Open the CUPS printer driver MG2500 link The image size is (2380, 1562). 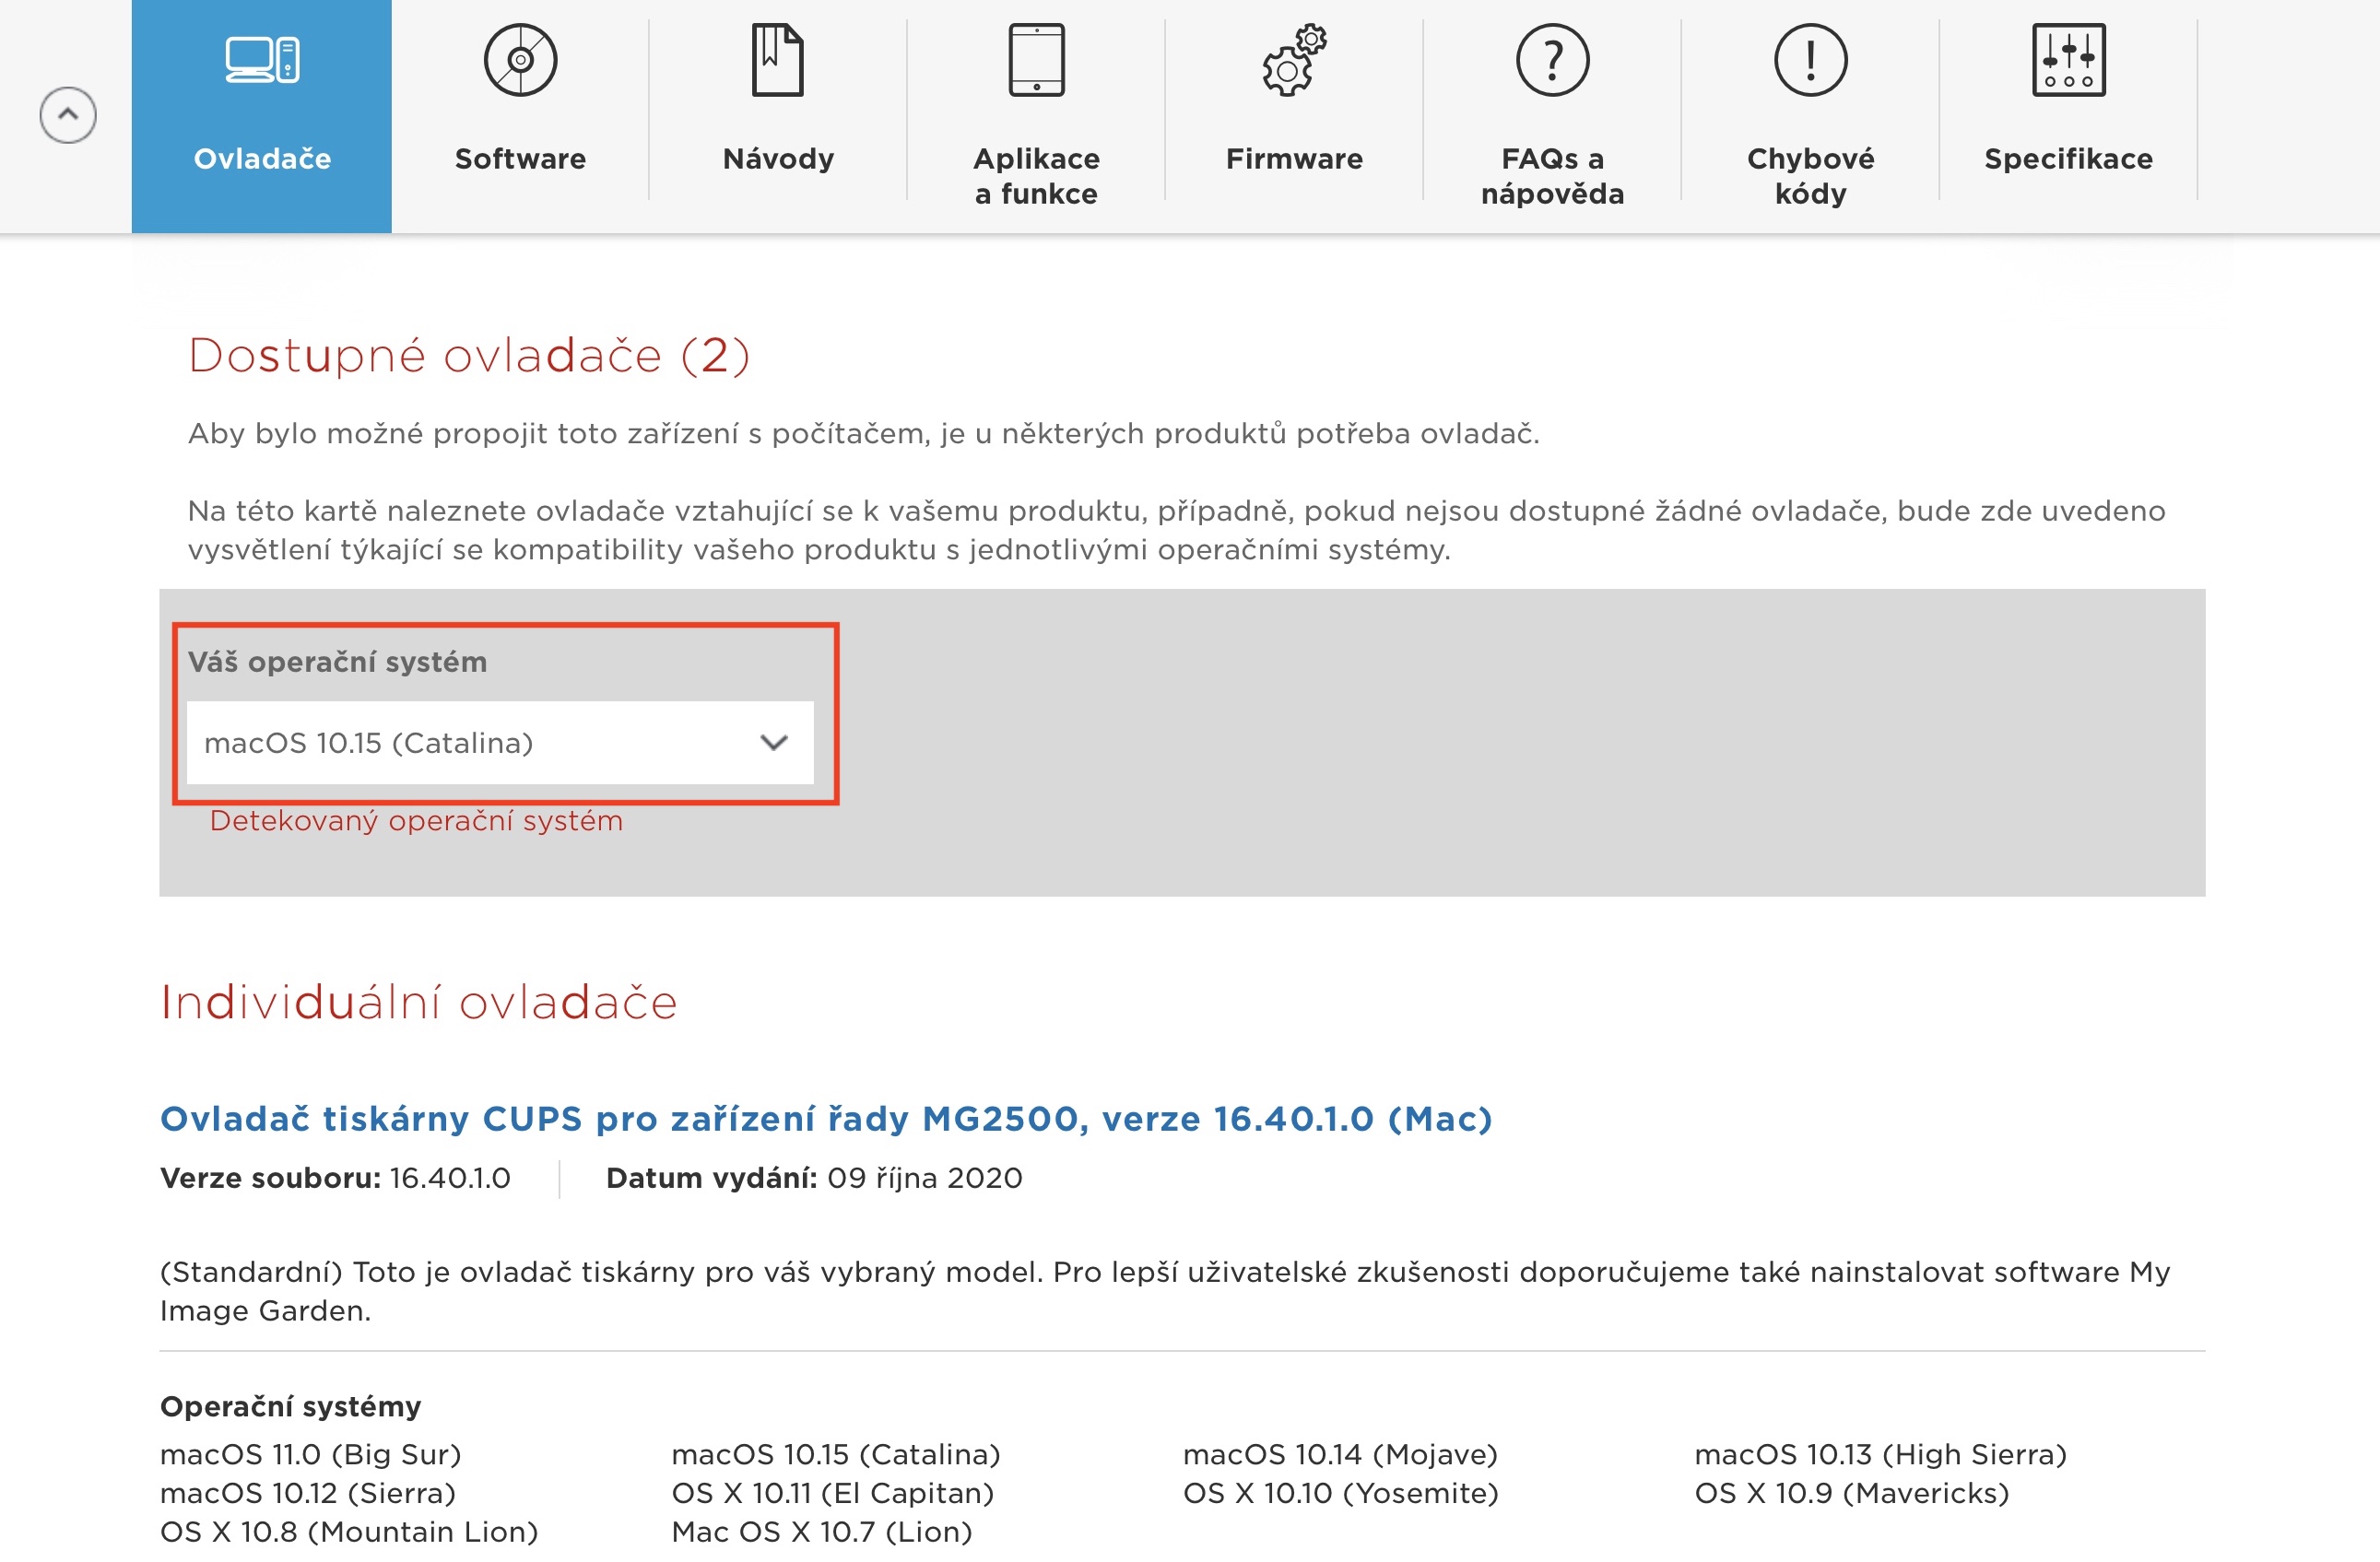[x=826, y=1118]
